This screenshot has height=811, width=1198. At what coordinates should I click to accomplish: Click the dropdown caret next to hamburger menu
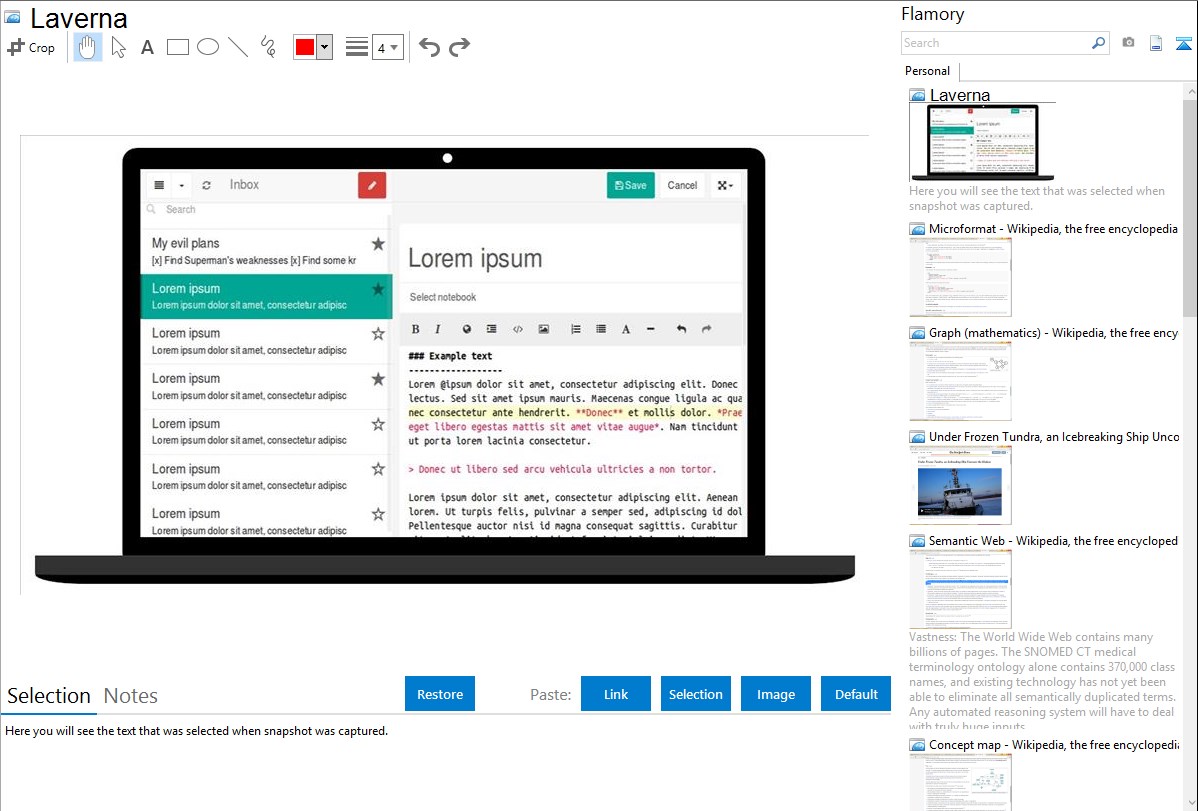pos(182,185)
